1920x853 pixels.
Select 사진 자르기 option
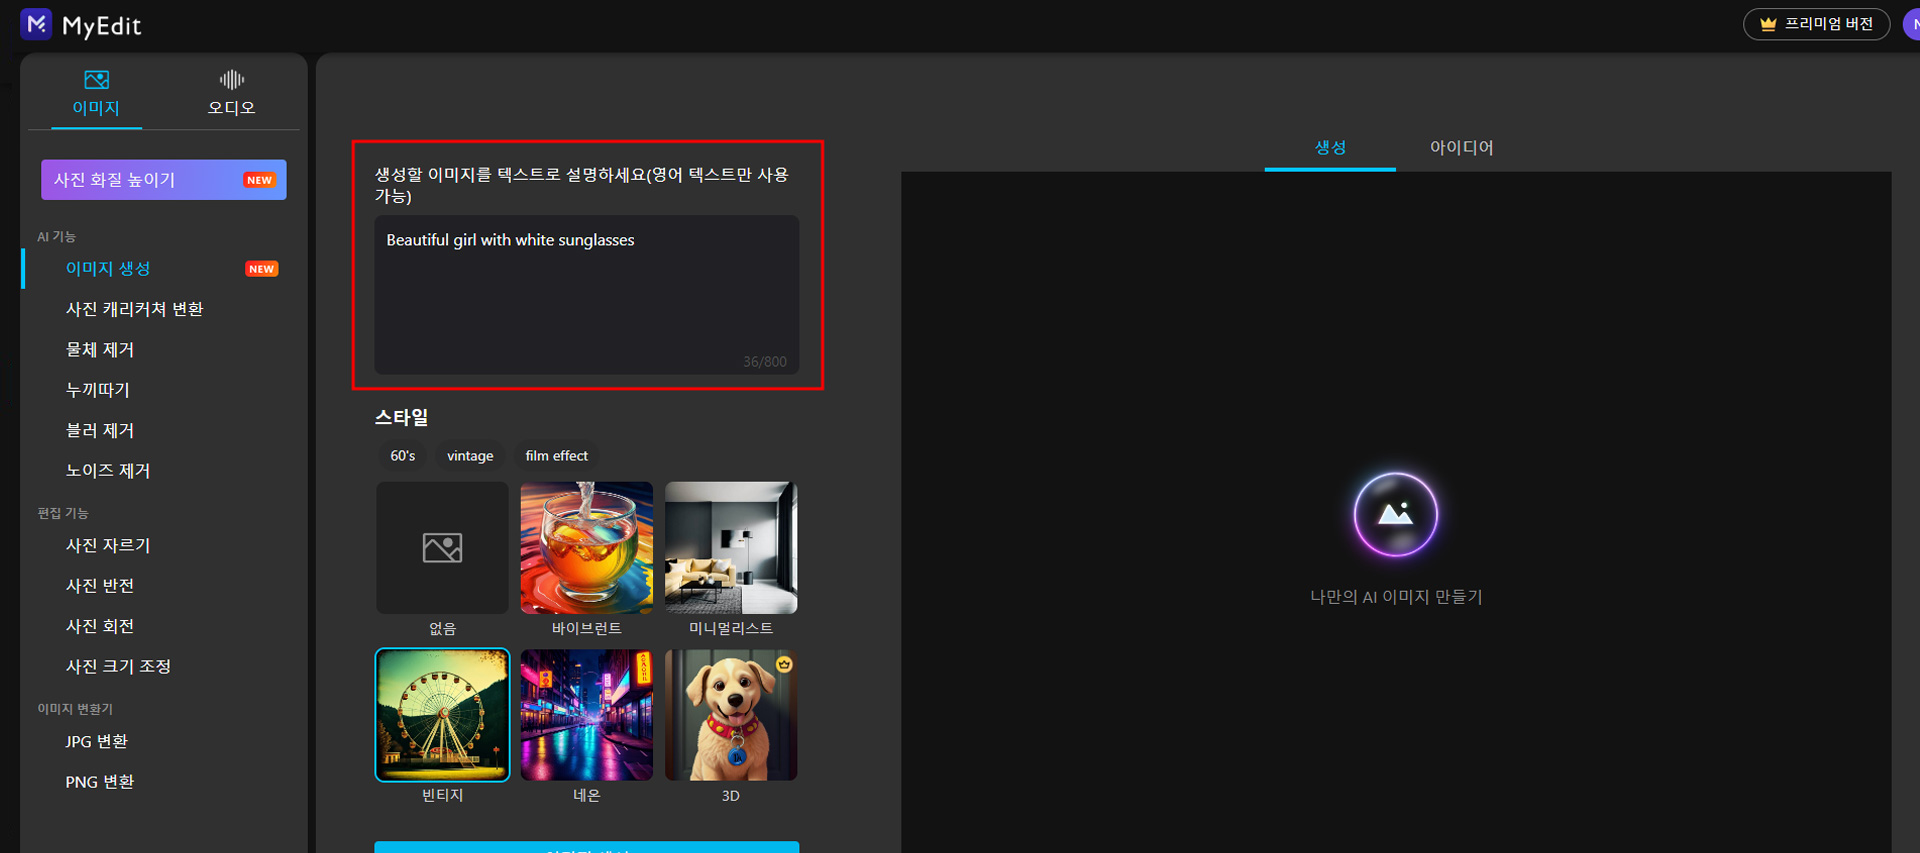tap(108, 545)
